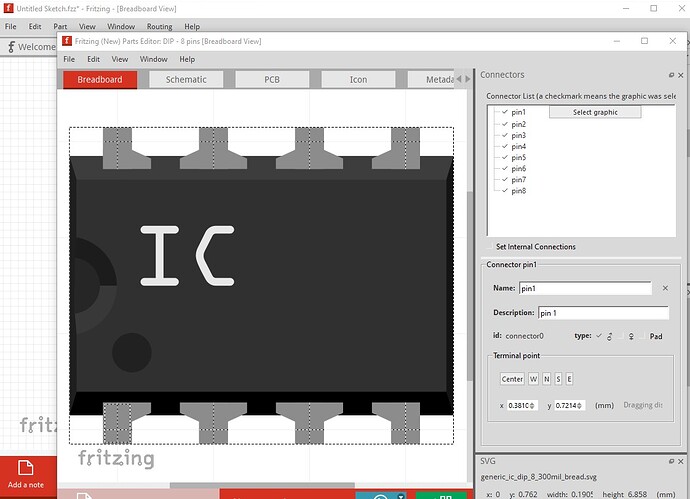Image resolution: width=690 pixels, height=499 pixels.
Task: Open the Window menu in Parts Editor
Action: pyautogui.click(x=154, y=59)
